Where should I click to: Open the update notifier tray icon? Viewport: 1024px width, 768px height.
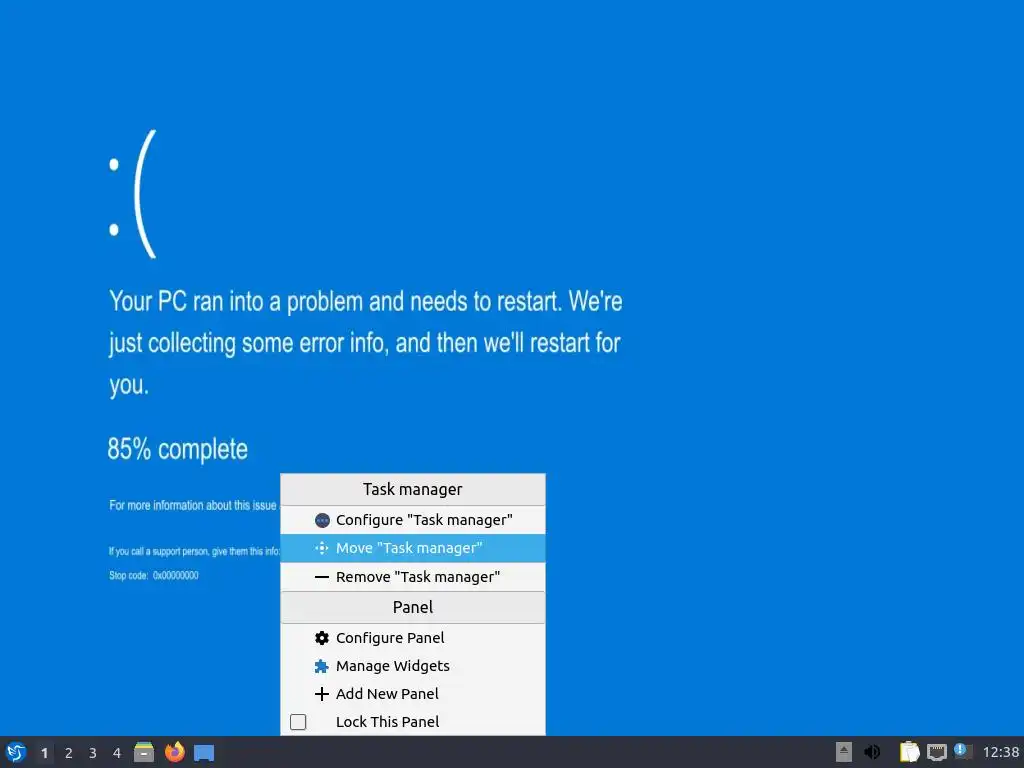point(963,752)
